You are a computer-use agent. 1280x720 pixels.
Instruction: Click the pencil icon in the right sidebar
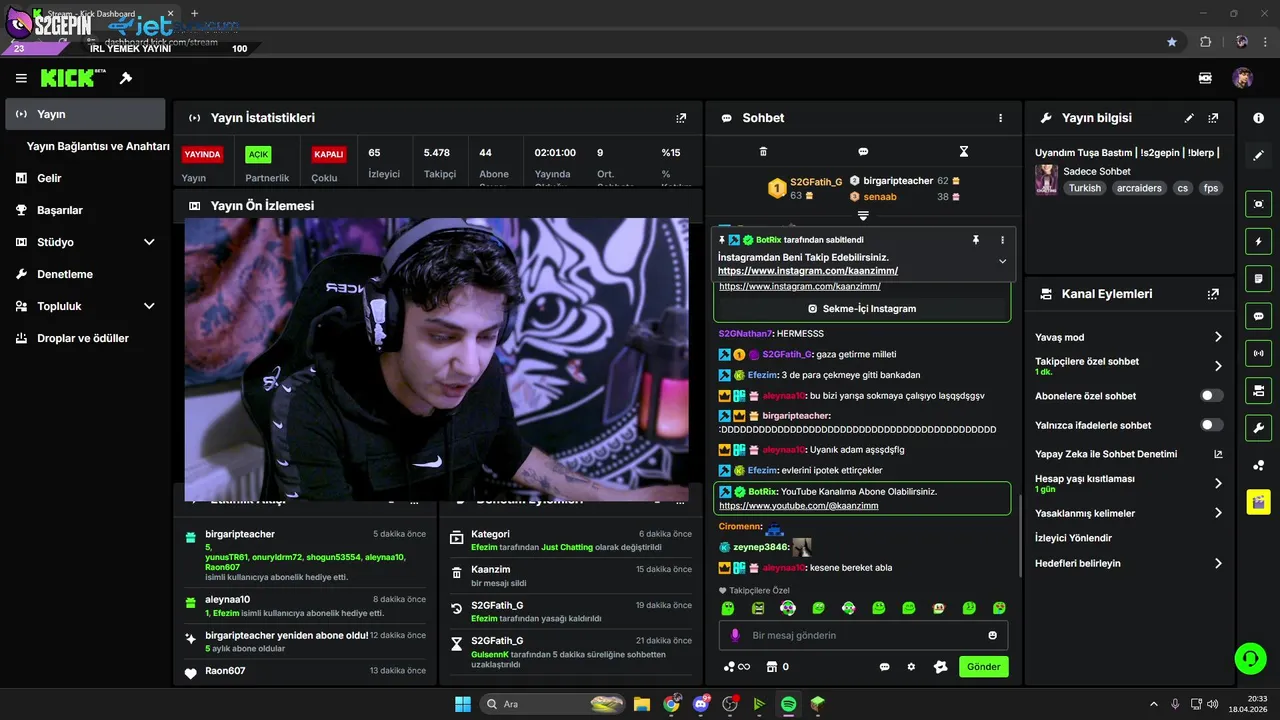[x=1258, y=156]
